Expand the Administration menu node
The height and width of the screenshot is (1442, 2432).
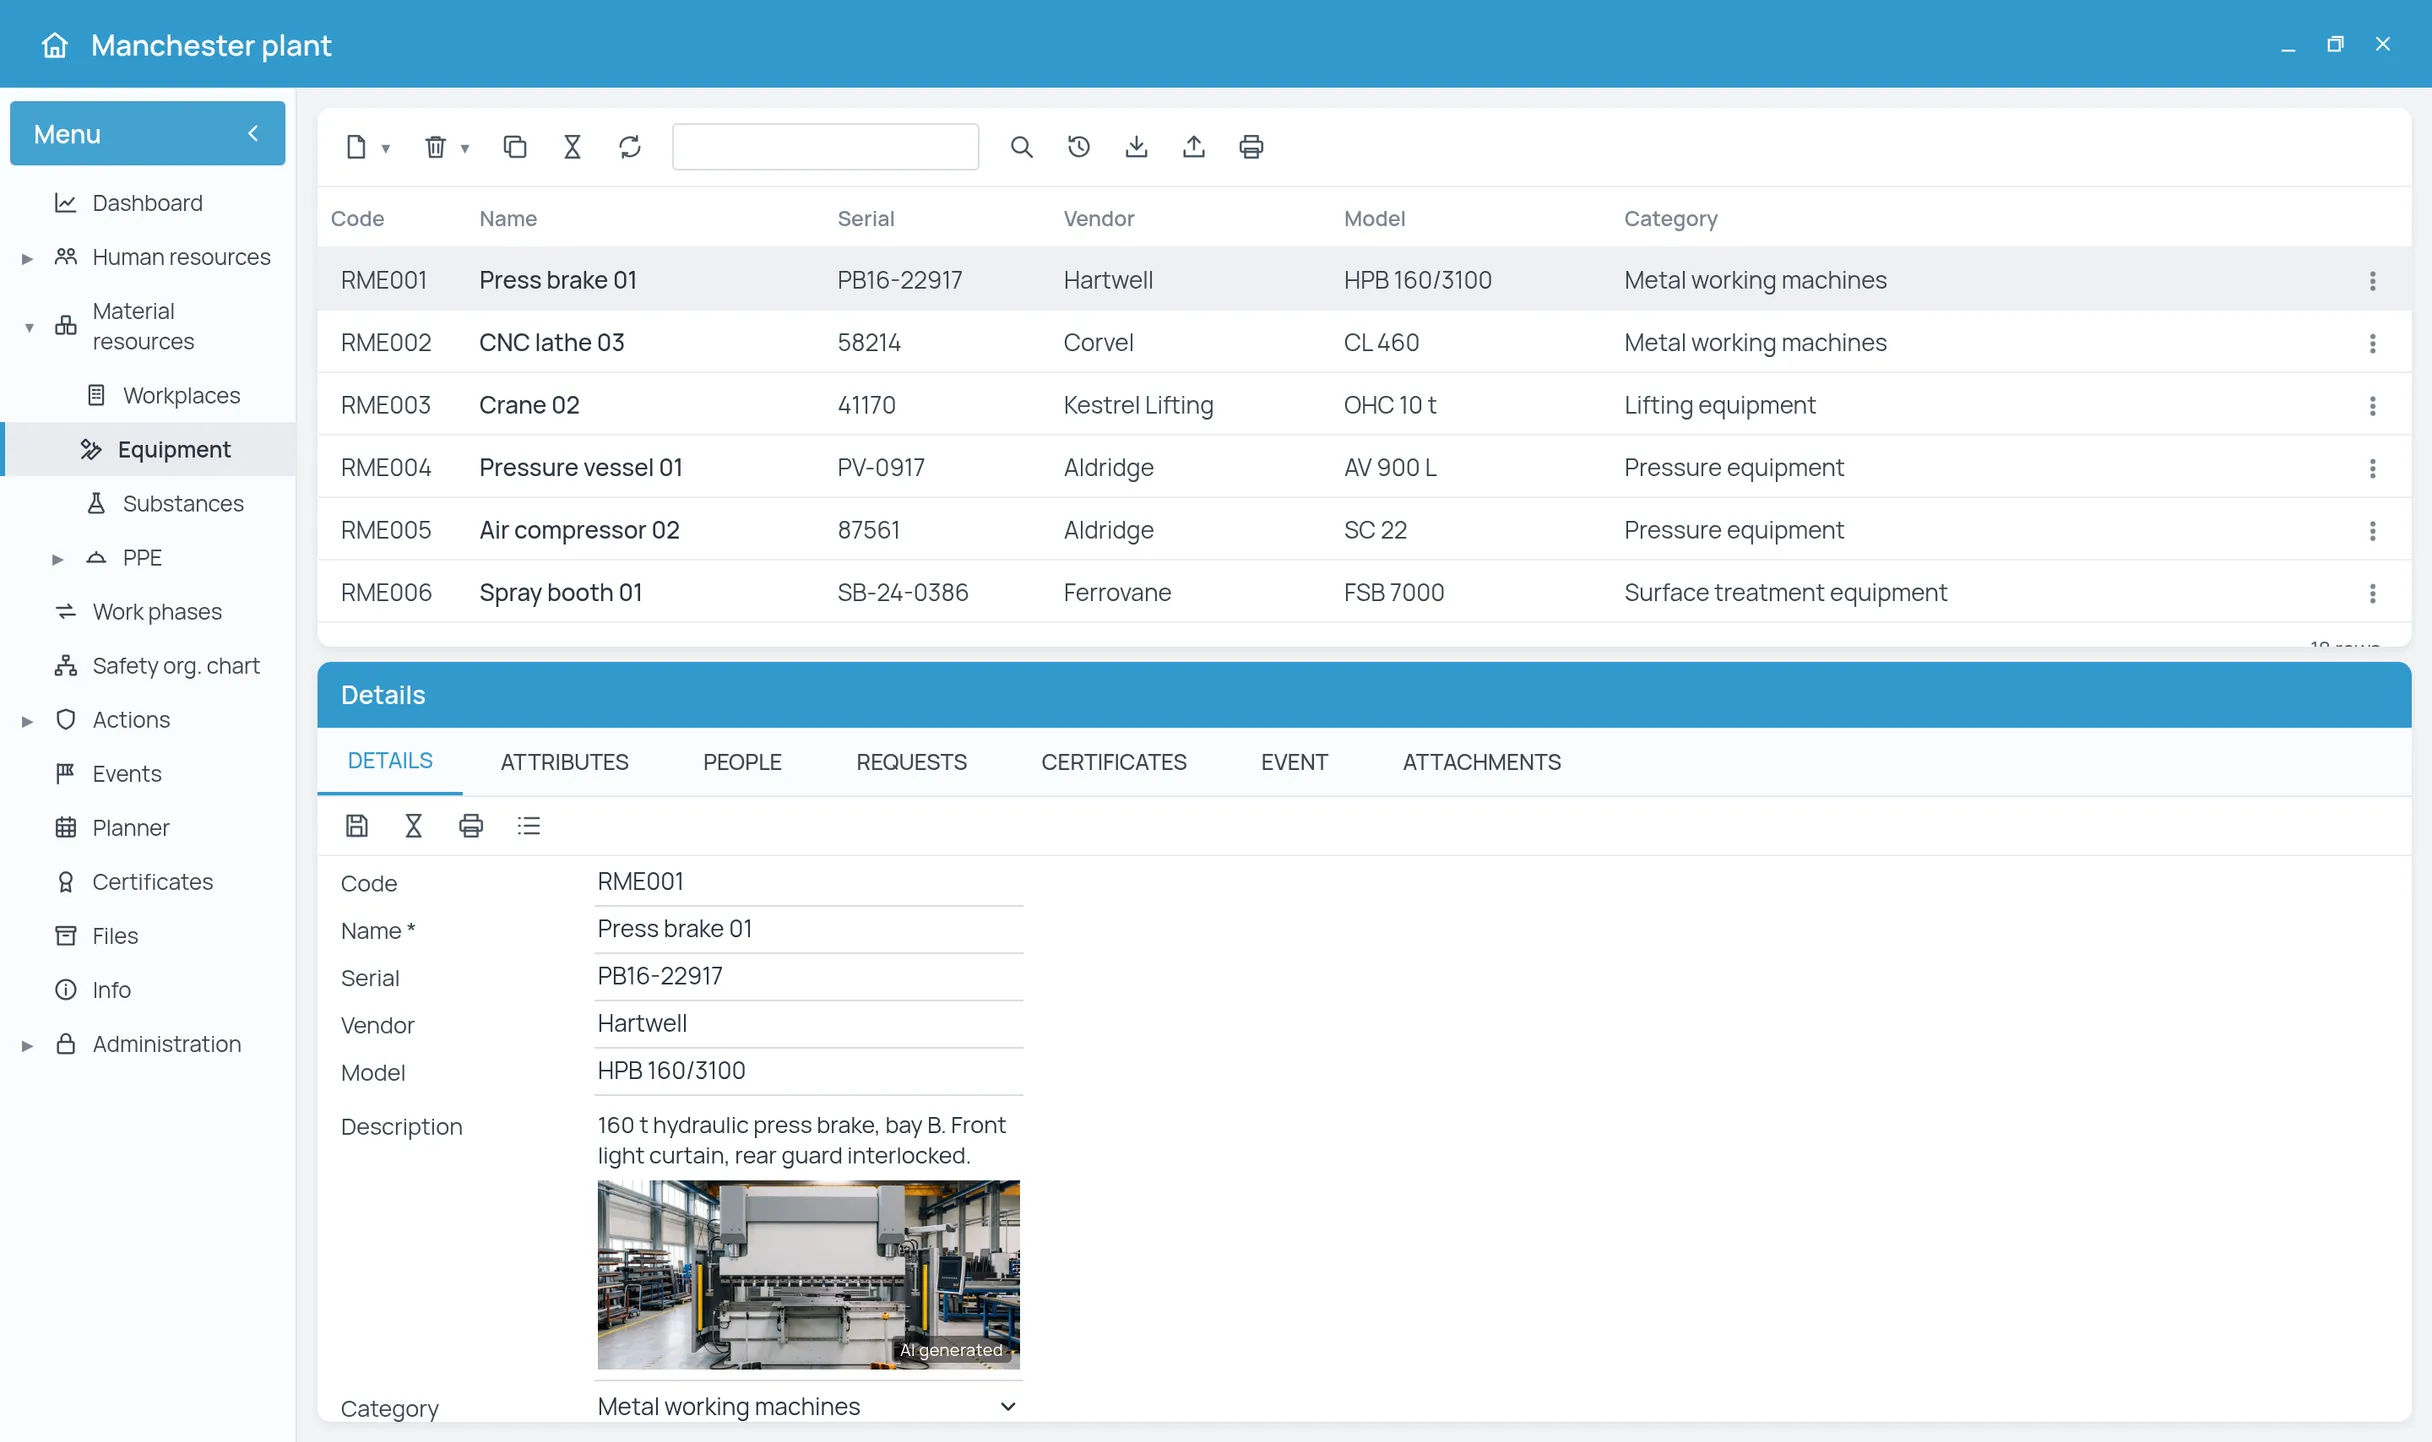click(x=28, y=1045)
